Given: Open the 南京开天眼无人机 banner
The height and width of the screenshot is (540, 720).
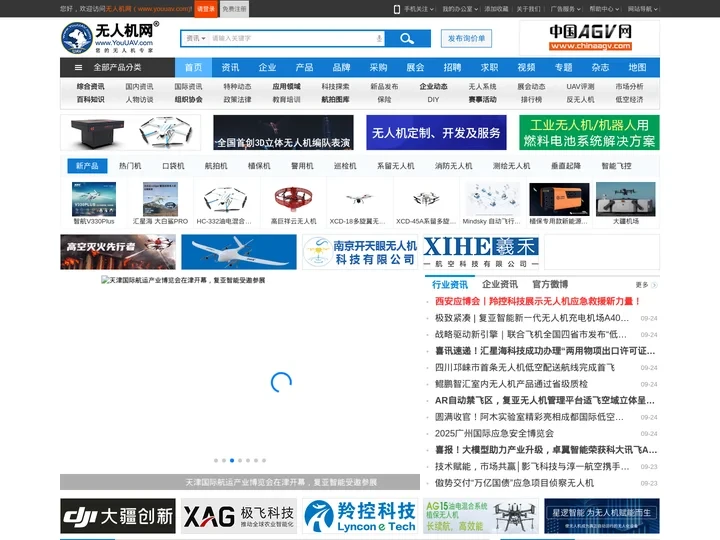Looking at the screenshot, I should click(360, 252).
